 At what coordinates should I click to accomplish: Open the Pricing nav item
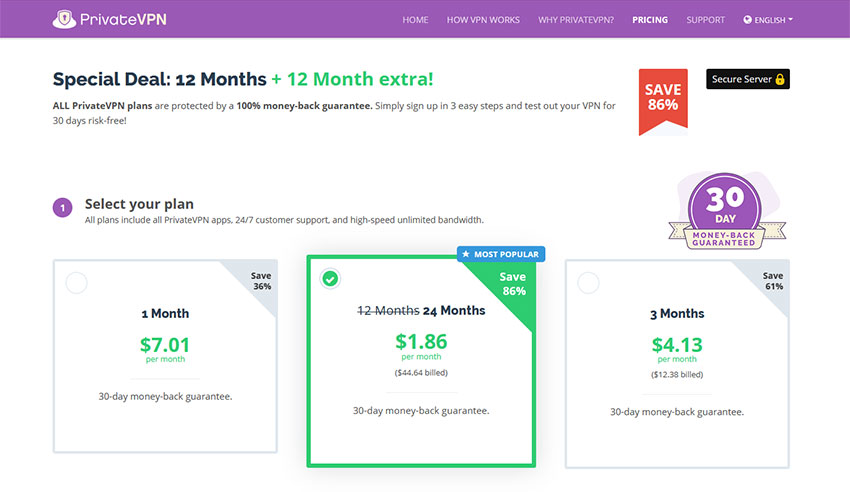point(650,20)
